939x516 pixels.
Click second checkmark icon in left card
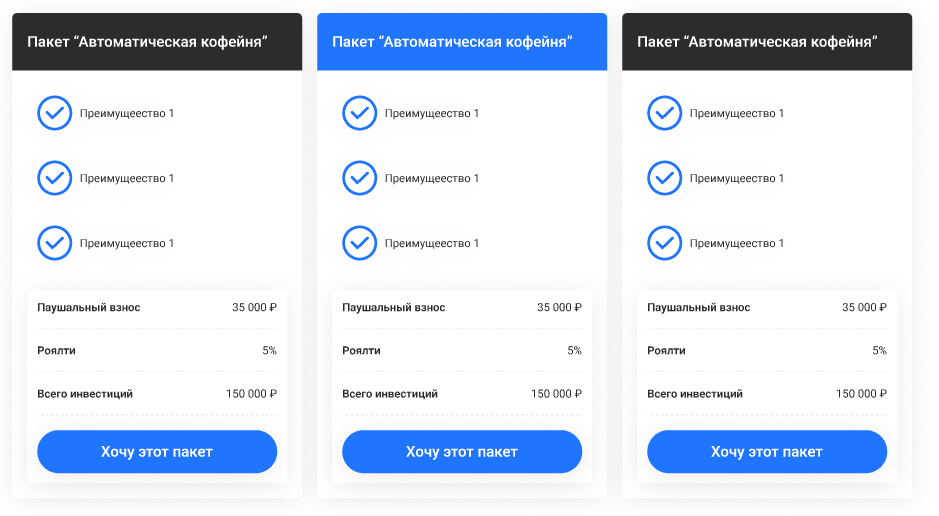click(x=55, y=178)
